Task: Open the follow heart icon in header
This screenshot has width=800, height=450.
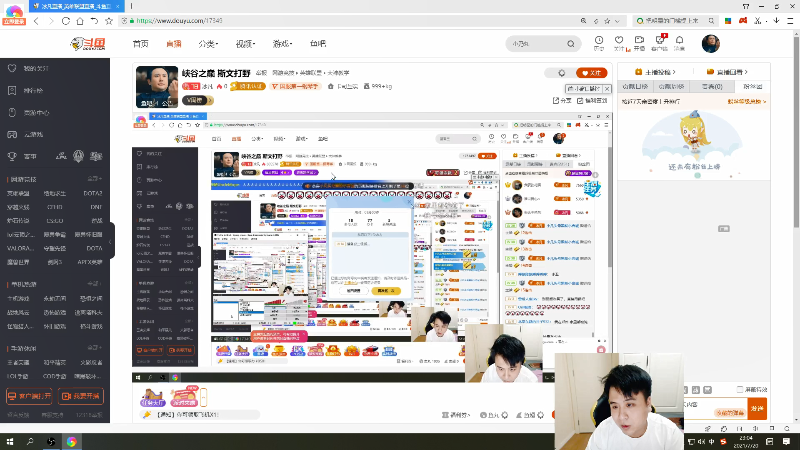Action: (x=619, y=43)
